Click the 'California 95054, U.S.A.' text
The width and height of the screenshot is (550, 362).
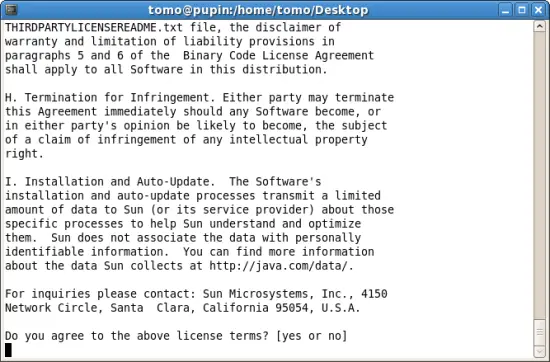(x=281, y=308)
